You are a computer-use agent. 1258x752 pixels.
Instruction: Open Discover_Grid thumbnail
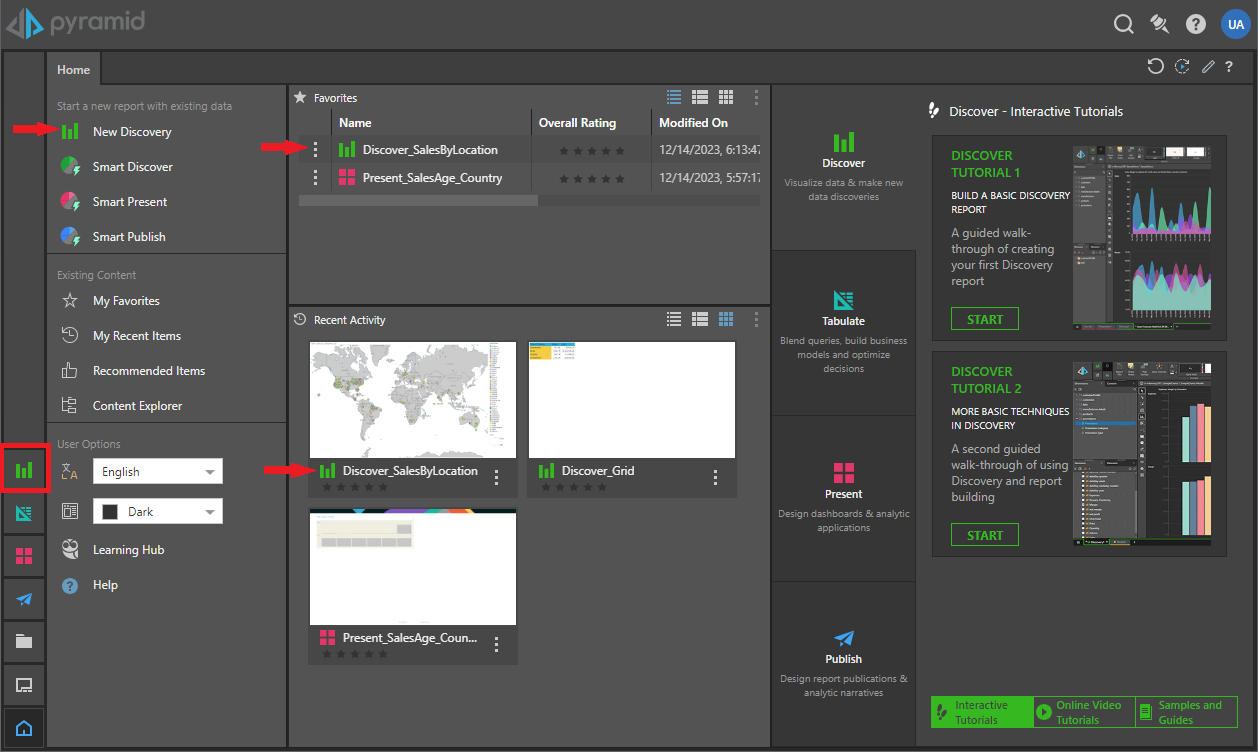[x=632, y=400]
